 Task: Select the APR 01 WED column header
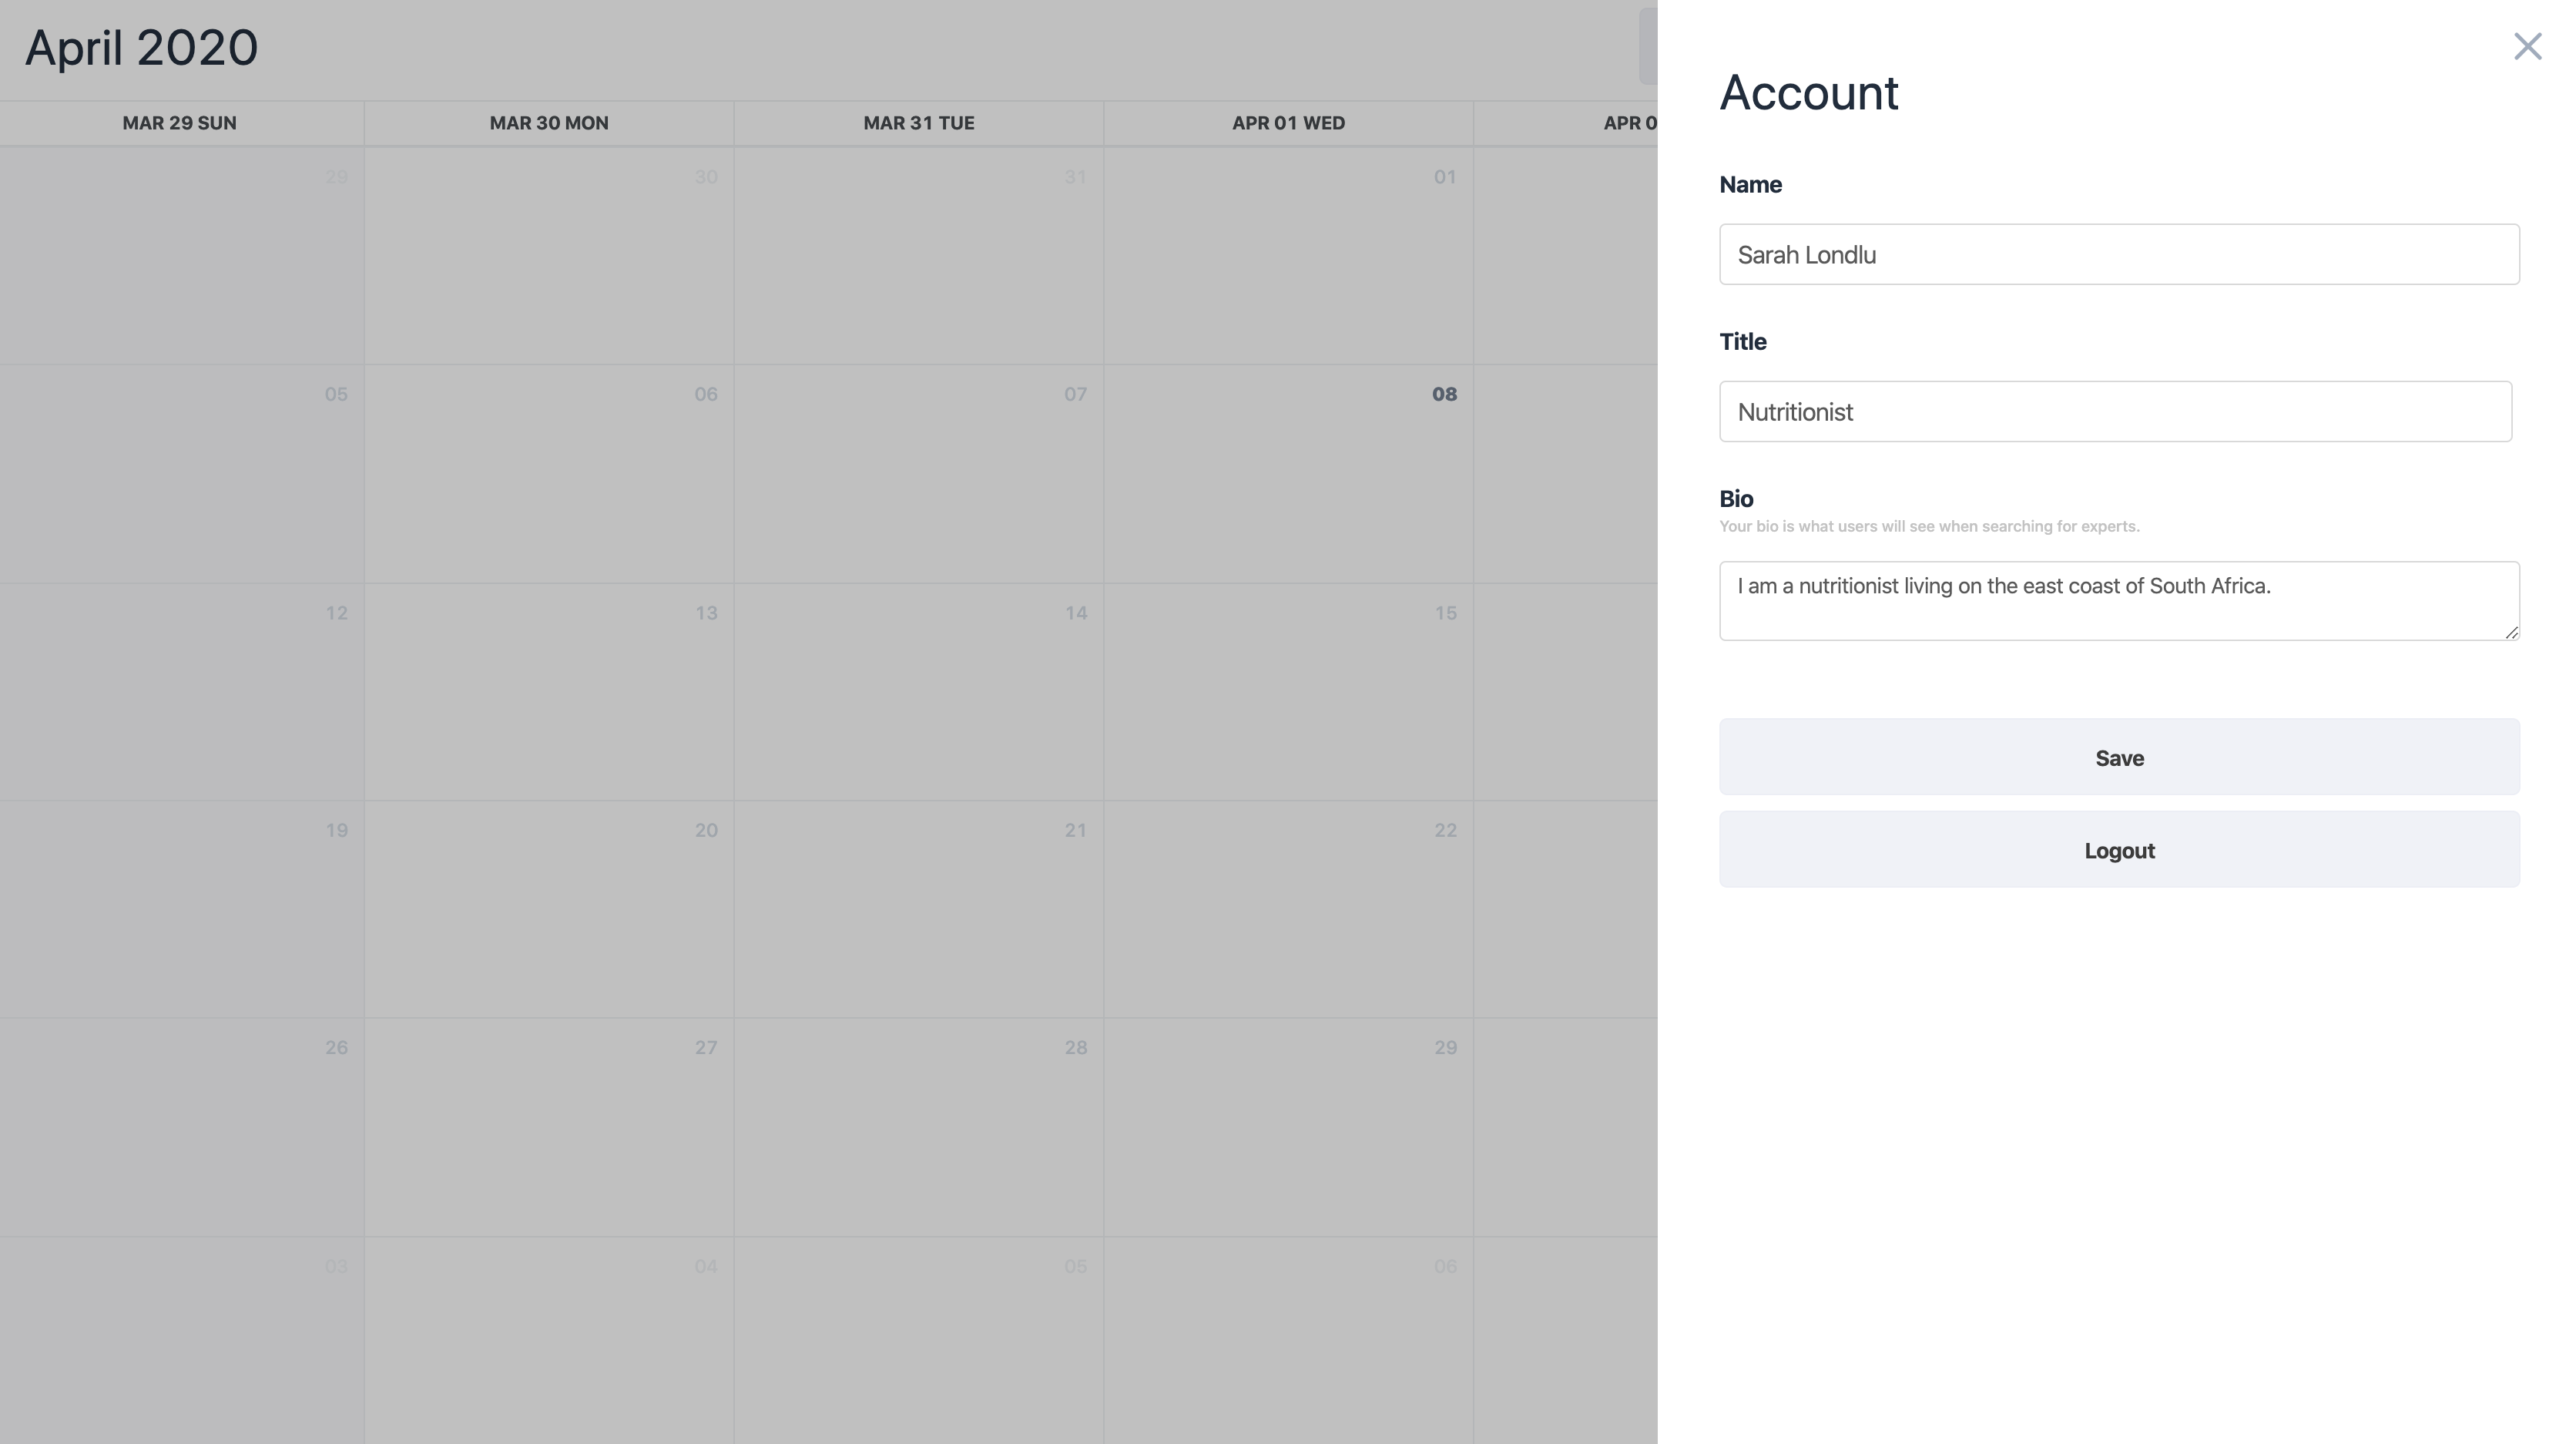pyautogui.click(x=1288, y=123)
